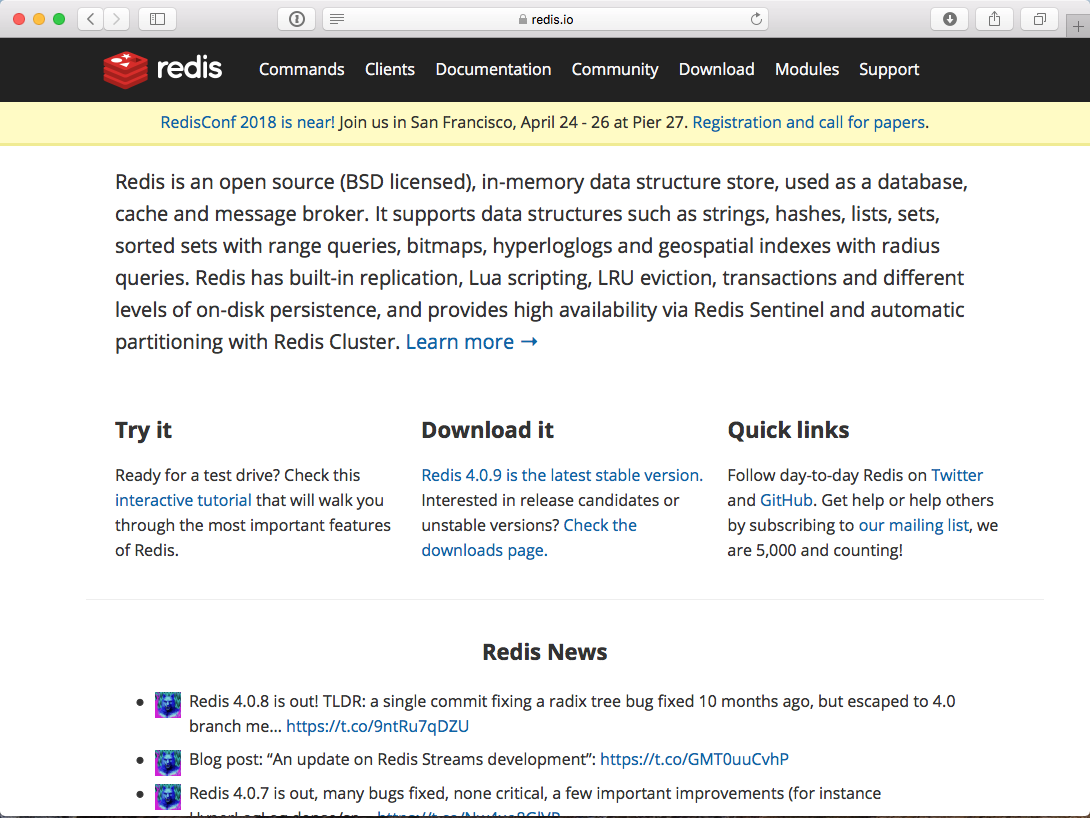The height and width of the screenshot is (818, 1090).
Task: Click the 'Try it' heading
Action: [x=143, y=430]
